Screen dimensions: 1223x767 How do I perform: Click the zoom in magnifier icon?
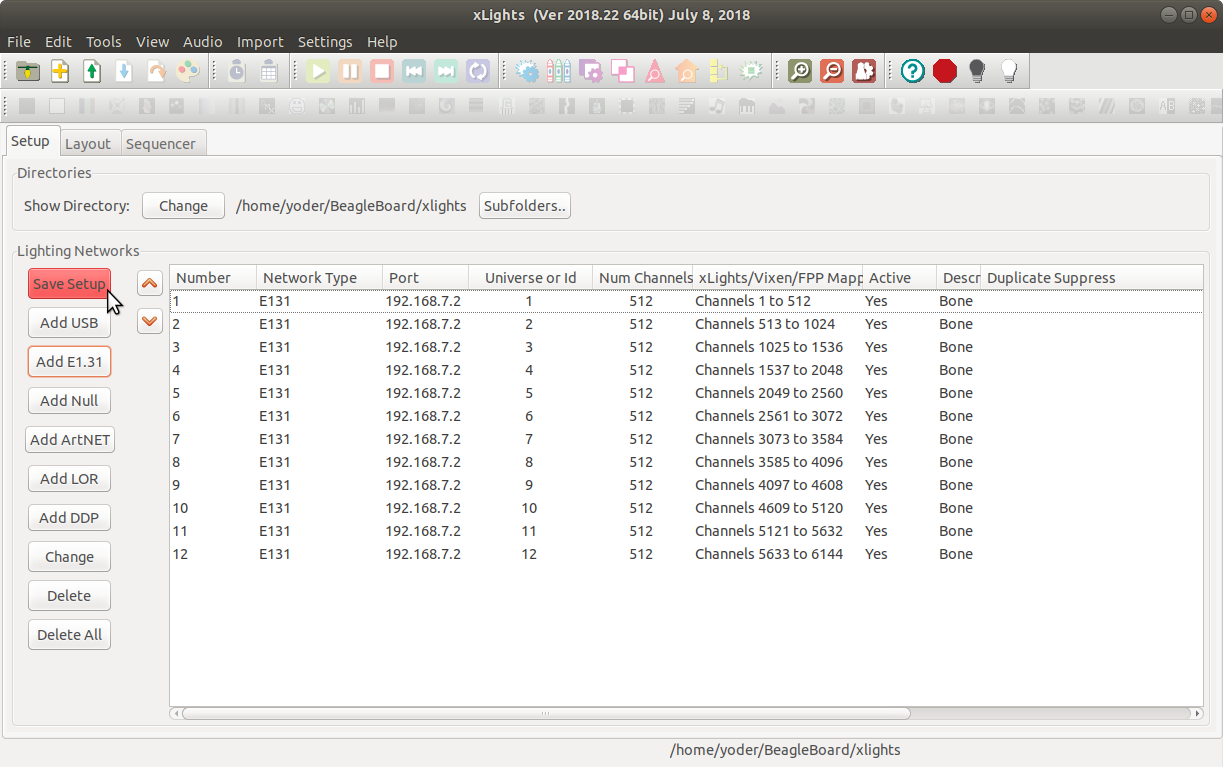pos(799,71)
